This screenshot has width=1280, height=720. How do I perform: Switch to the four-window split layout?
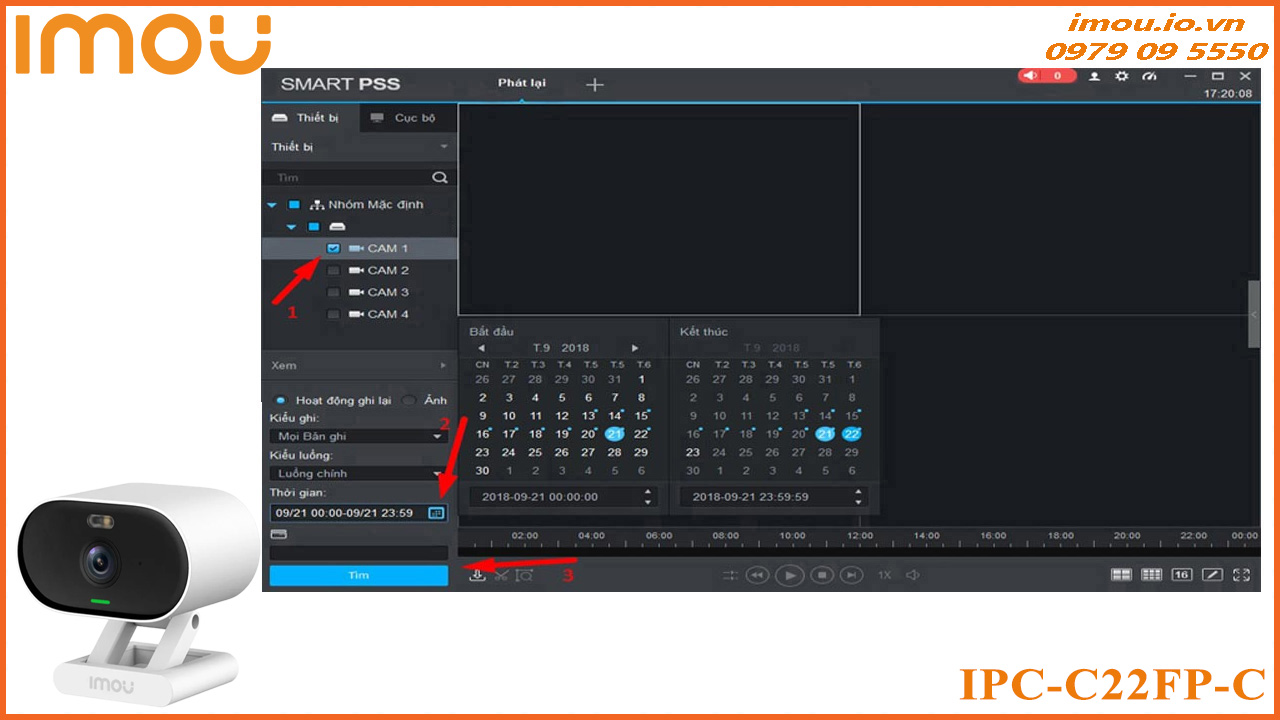1121,575
